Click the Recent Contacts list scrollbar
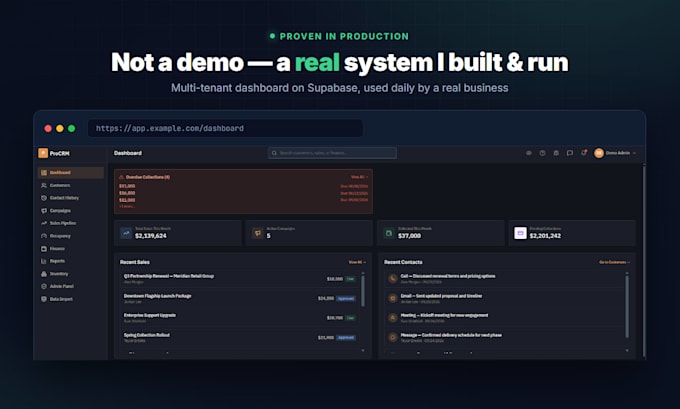Viewport: 680px width, 409px height. pos(627,306)
